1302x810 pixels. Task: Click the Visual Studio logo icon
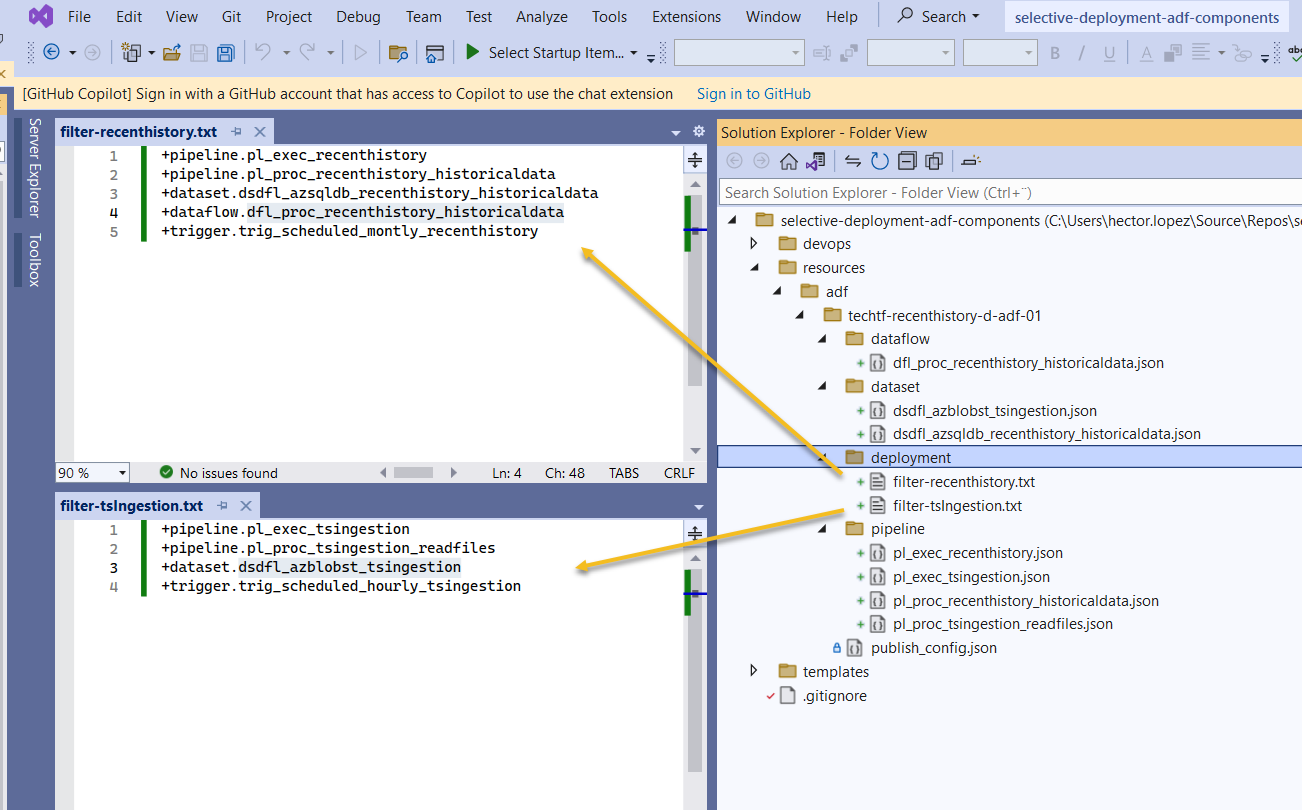[41, 16]
